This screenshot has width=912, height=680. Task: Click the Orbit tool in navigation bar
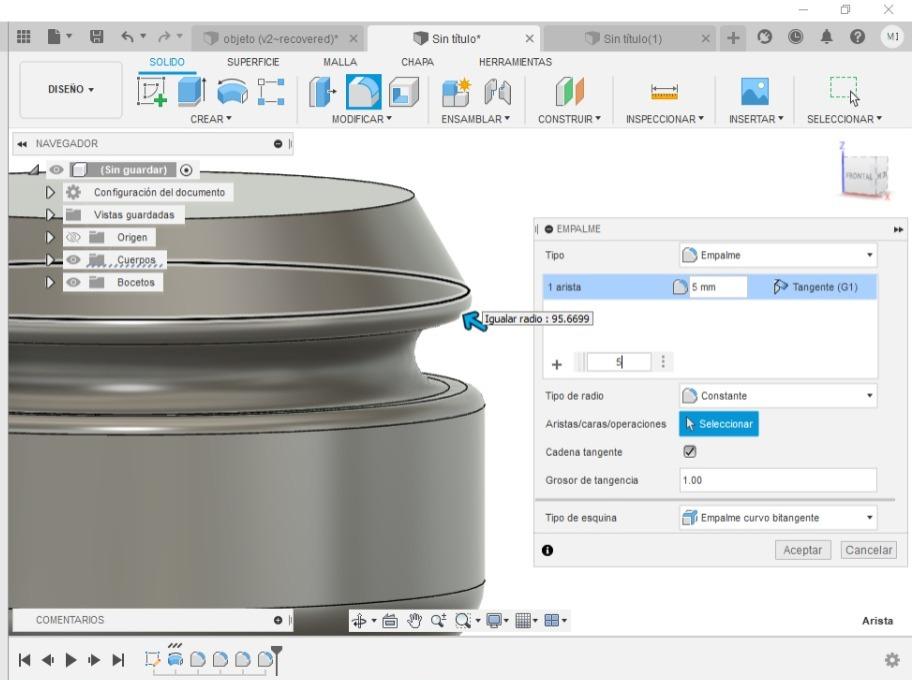(x=359, y=621)
